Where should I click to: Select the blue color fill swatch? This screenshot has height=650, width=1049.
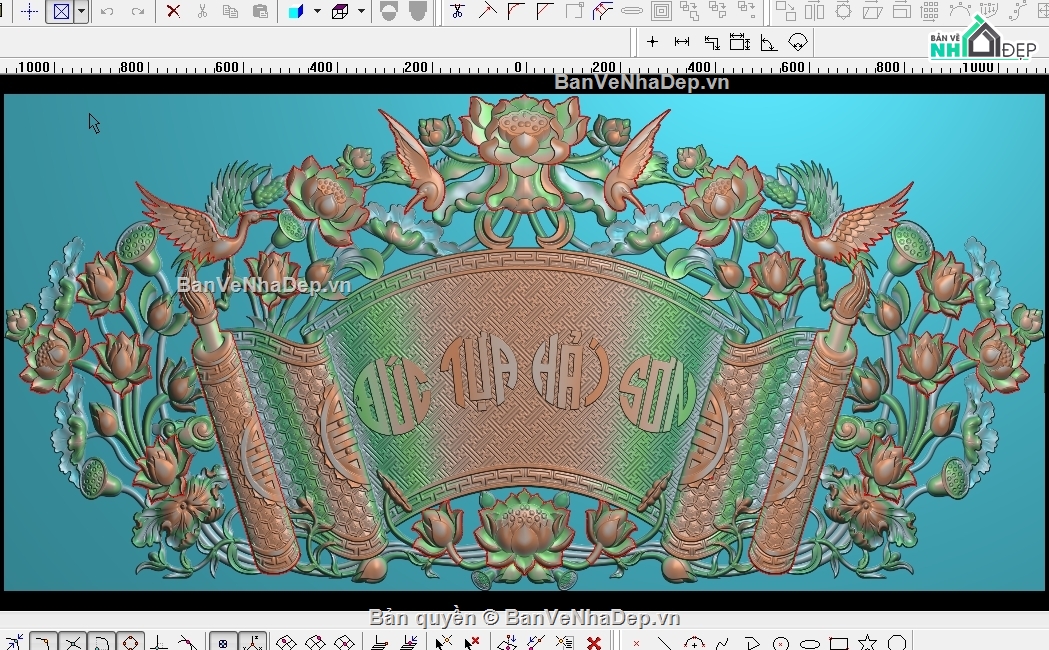pos(295,13)
